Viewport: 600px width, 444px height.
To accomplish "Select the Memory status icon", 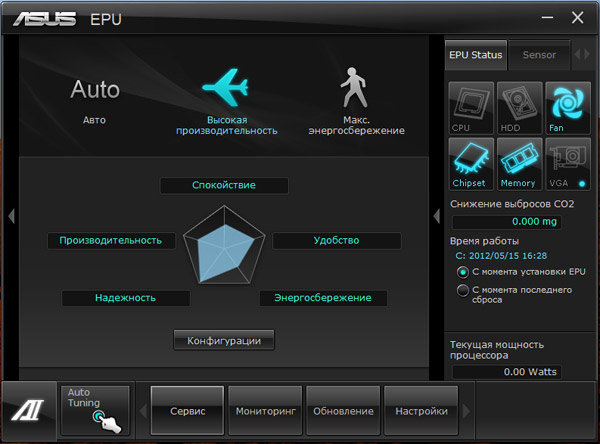I will 520,164.
